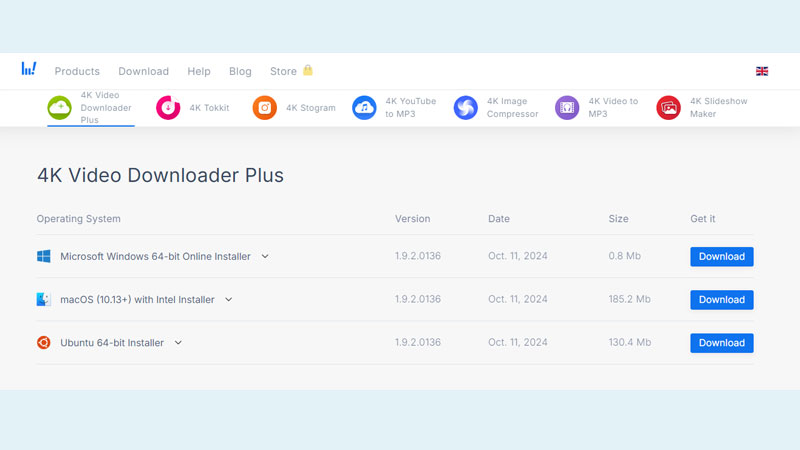This screenshot has height=450, width=800.
Task: Click the 4K Stogram camera icon
Action: pos(264,108)
